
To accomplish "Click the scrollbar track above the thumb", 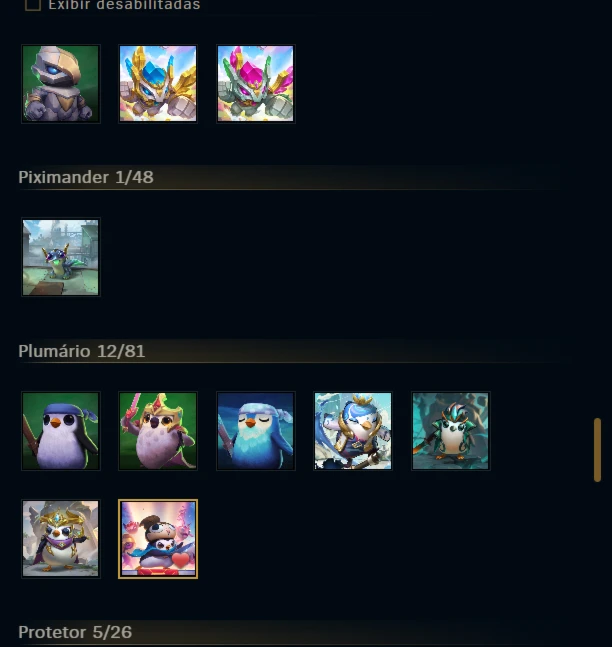I will pyautogui.click(x=597, y=206).
